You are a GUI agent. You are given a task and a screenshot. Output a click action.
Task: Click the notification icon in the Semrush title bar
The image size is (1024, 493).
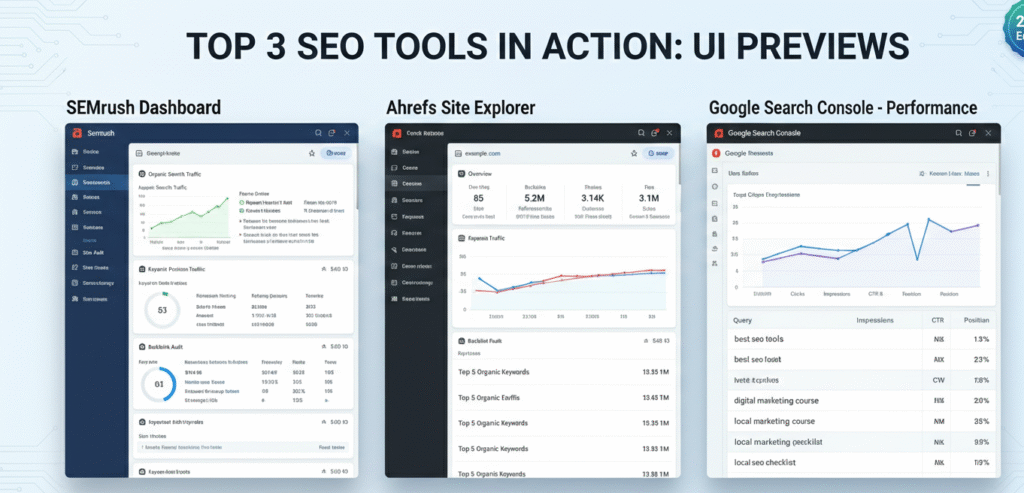[332, 133]
